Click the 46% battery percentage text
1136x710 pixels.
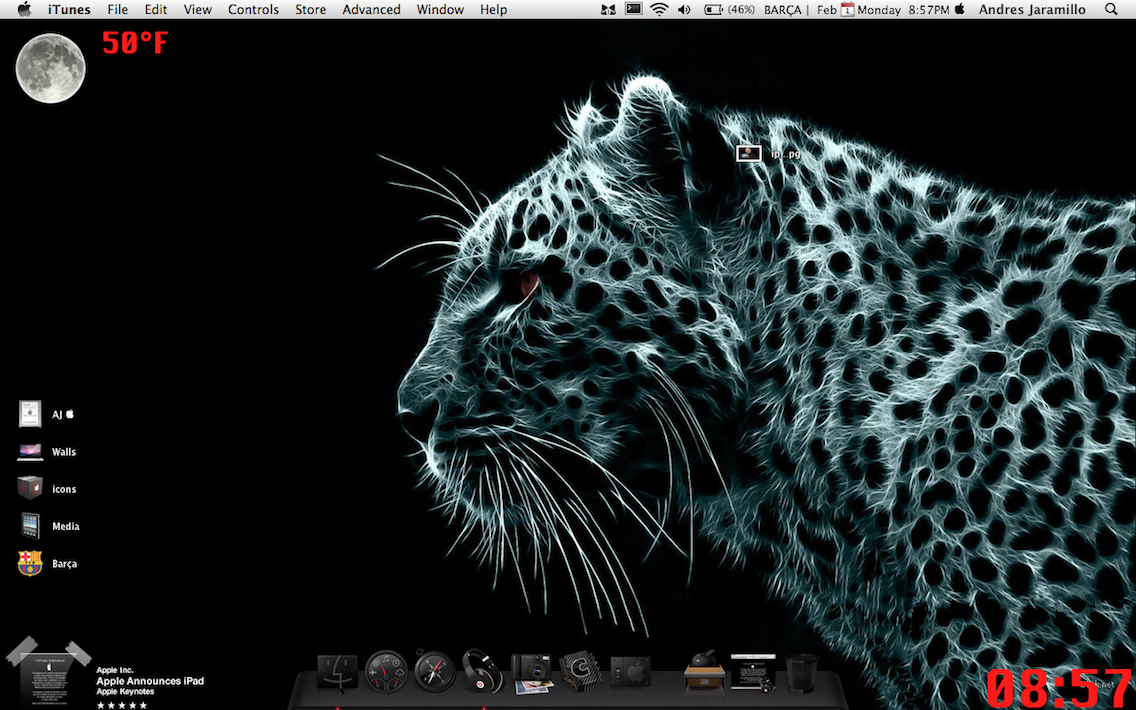click(x=740, y=9)
